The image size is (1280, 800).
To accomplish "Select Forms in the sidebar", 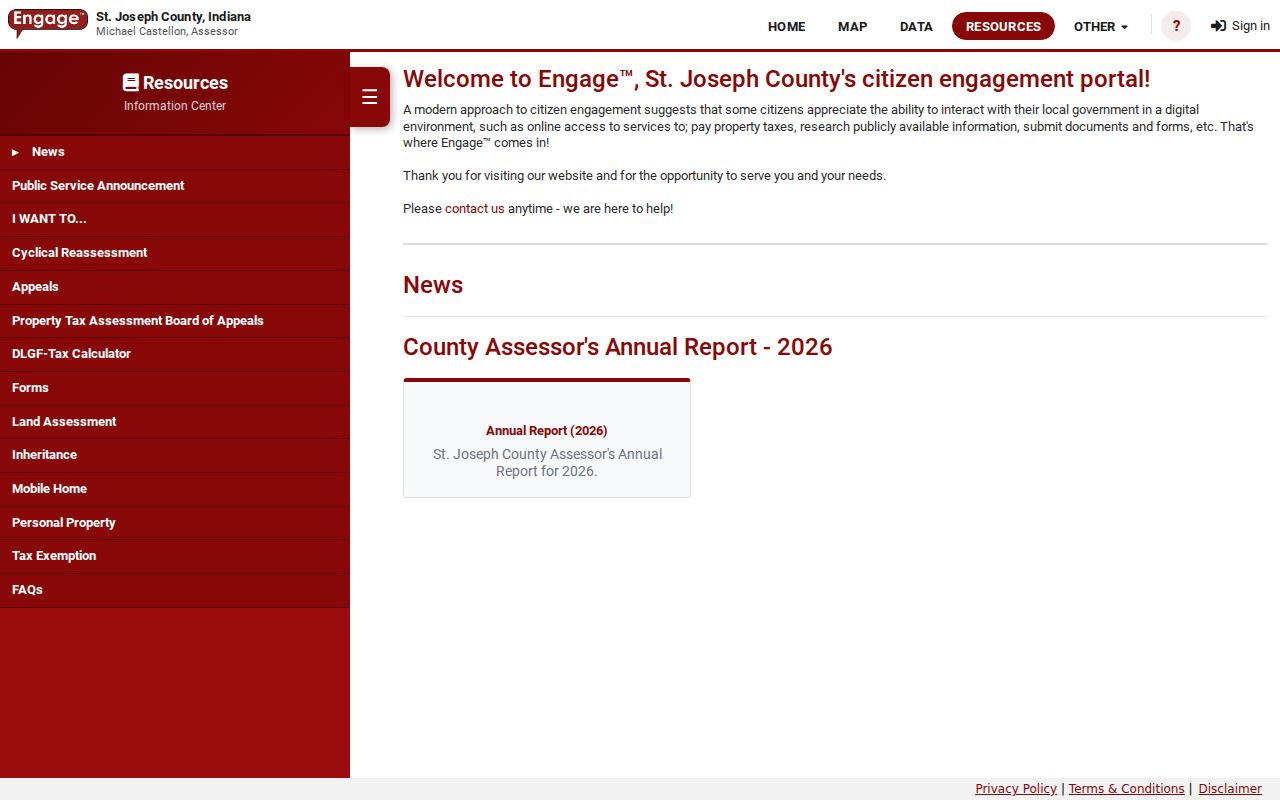I will (175, 388).
